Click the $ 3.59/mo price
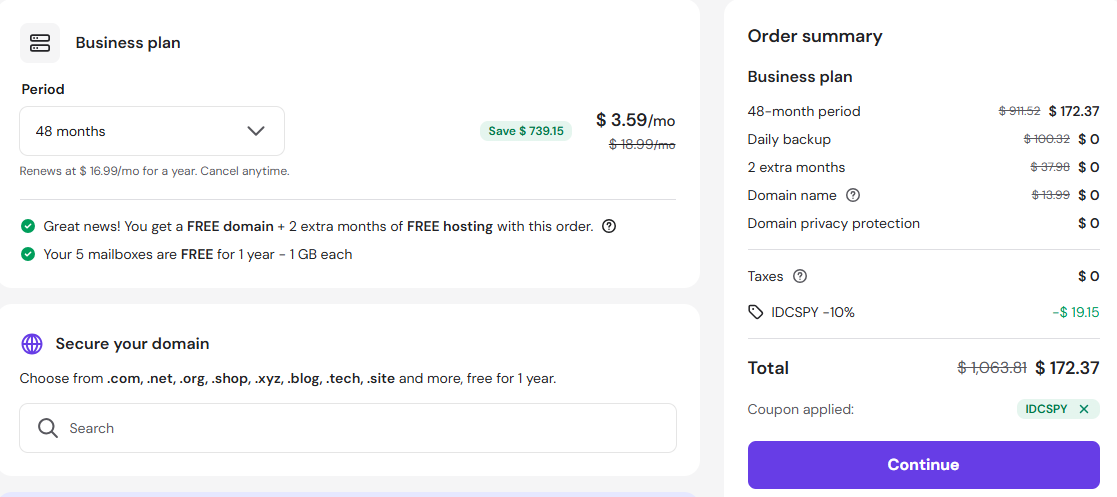 [x=635, y=120]
